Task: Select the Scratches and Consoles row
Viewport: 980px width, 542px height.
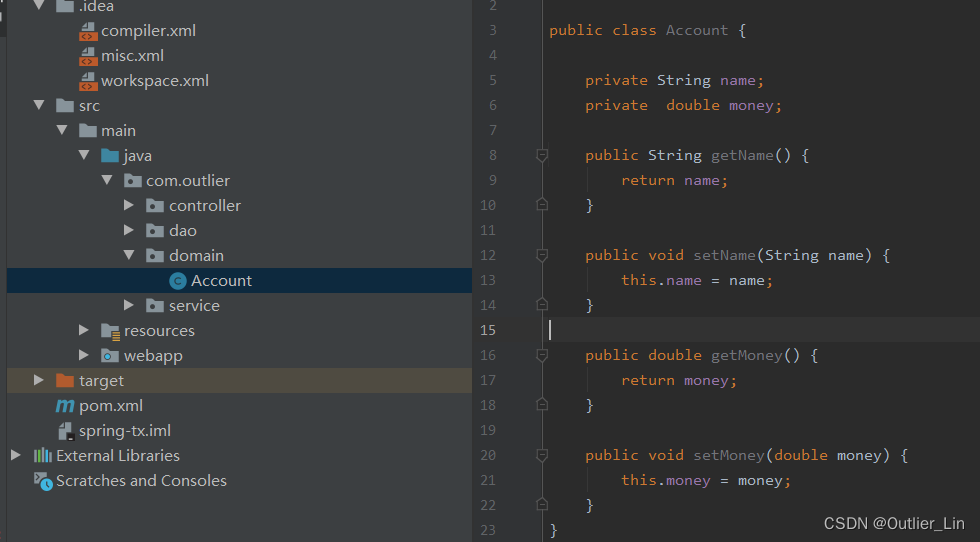Action: (141, 481)
